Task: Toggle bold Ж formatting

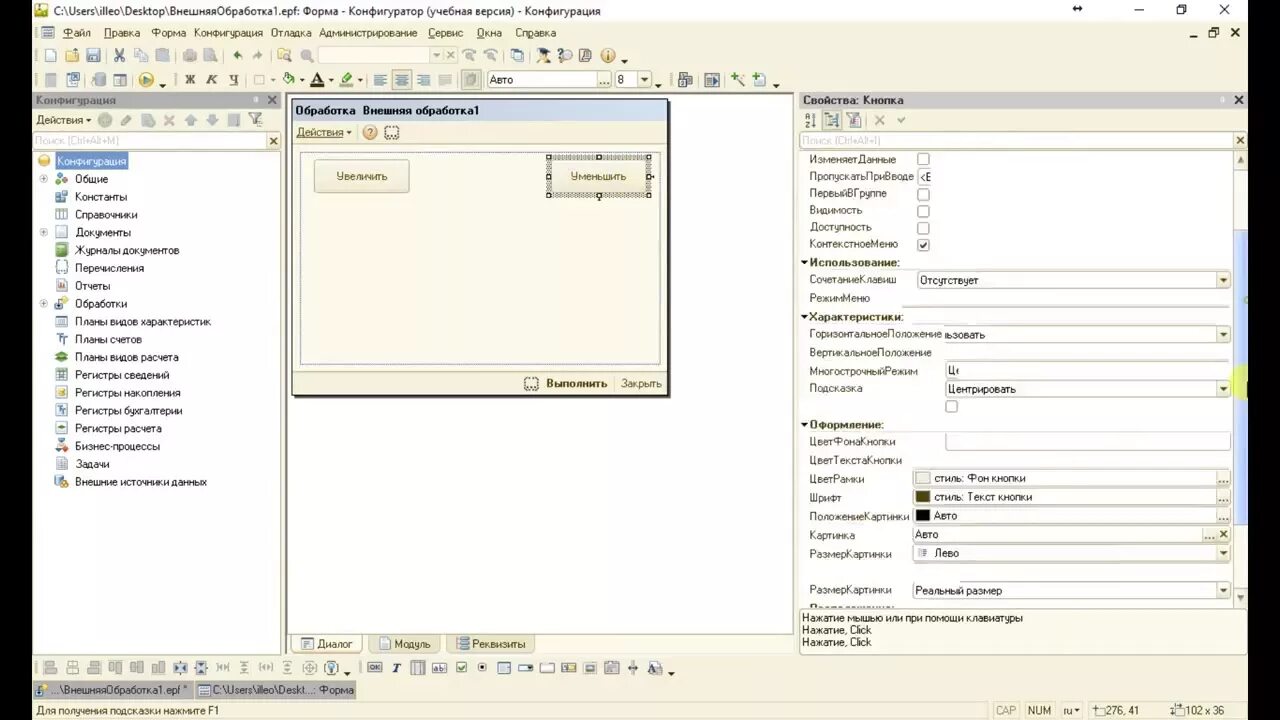Action: pyautogui.click(x=190, y=80)
